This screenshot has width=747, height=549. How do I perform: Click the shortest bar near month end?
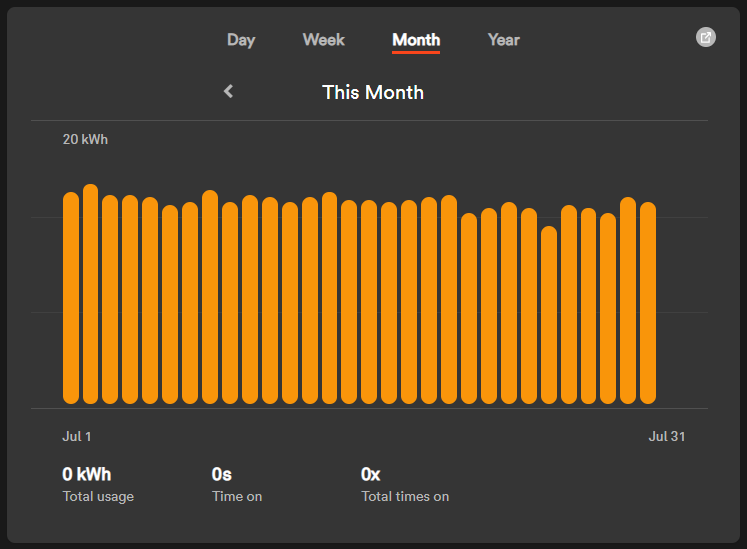click(549, 315)
